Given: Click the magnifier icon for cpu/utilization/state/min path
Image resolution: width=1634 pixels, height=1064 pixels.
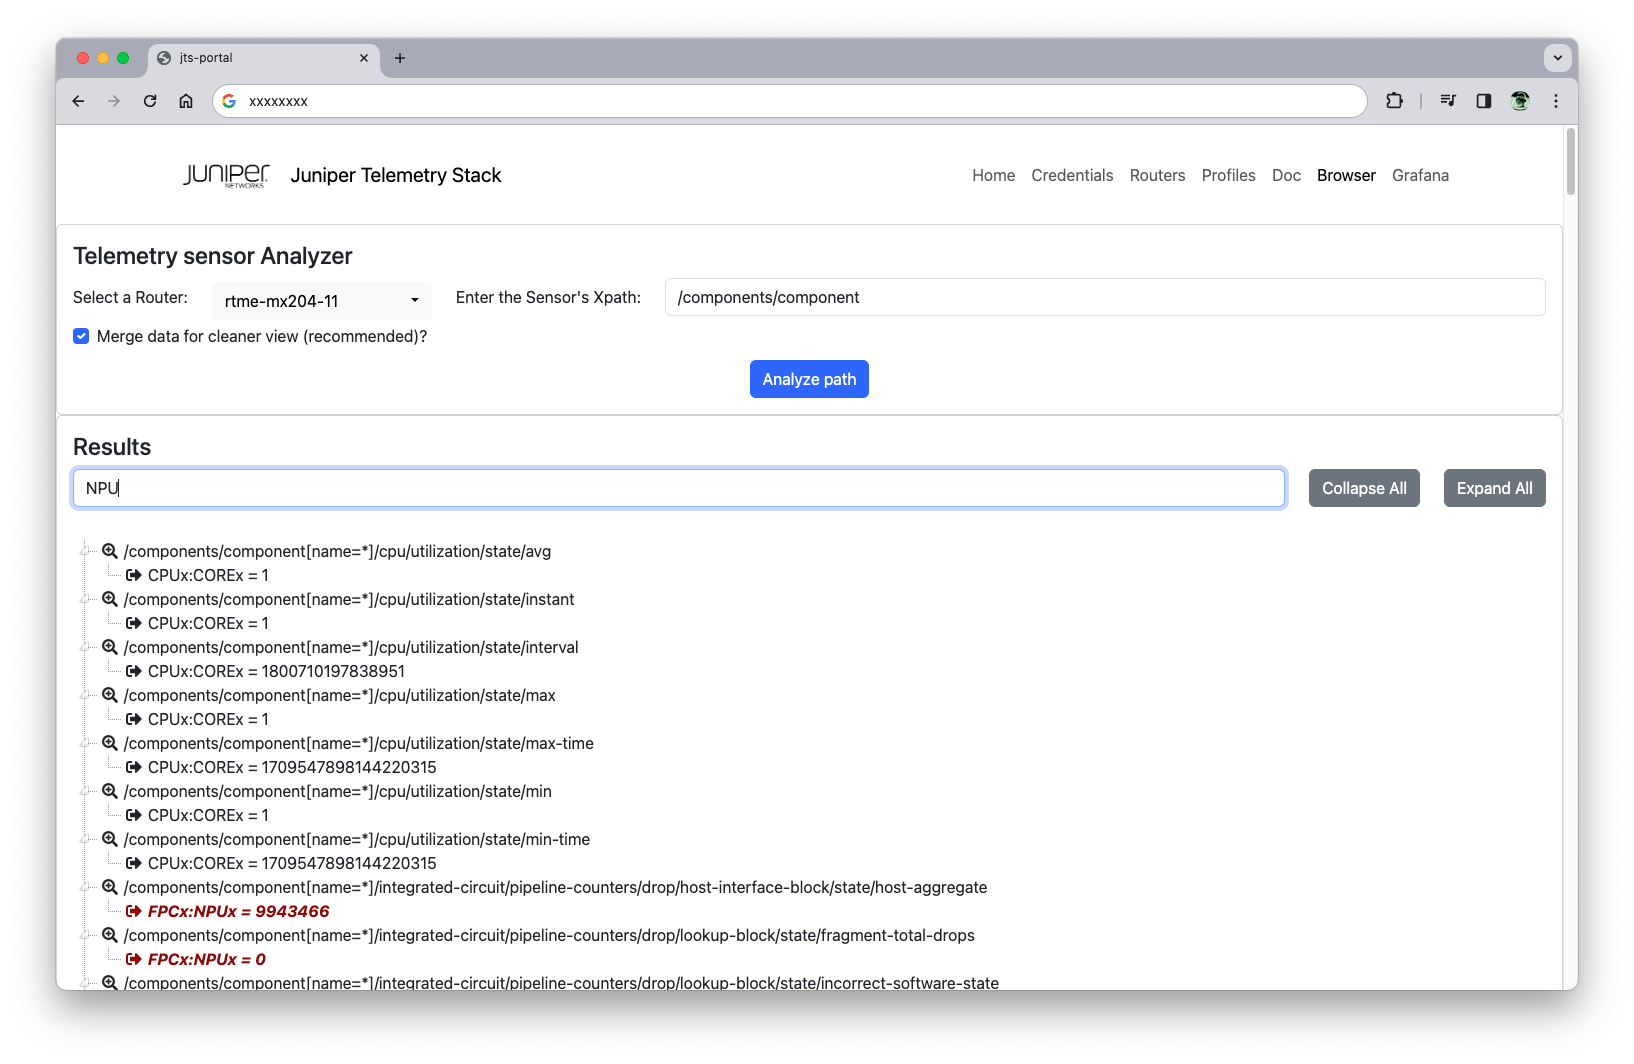Looking at the screenshot, I should coord(110,791).
